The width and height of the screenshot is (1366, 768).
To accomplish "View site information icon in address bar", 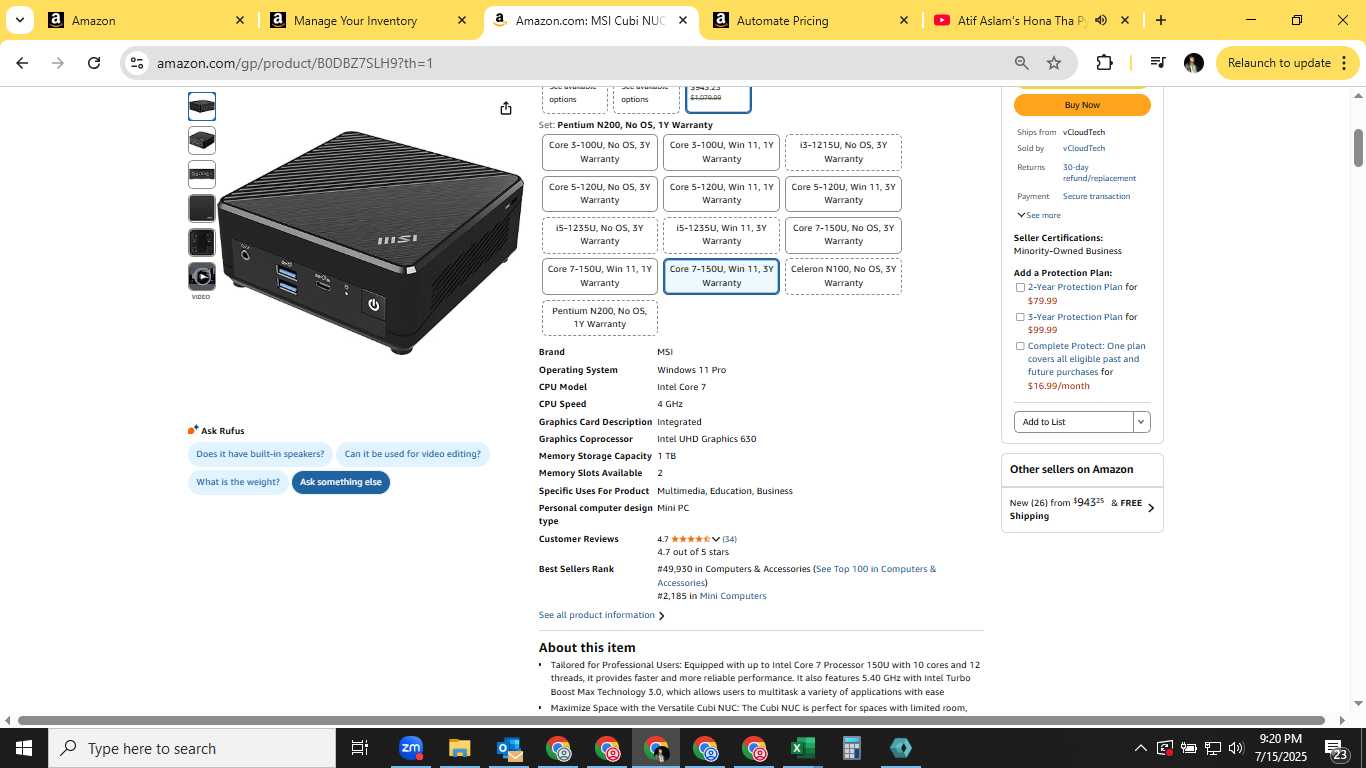I will 137,63.
